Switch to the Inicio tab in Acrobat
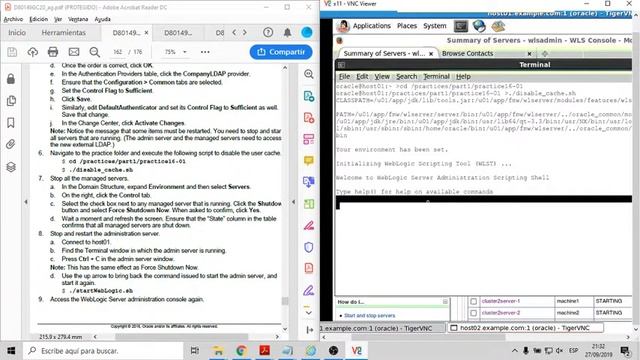Screen dimensions: 640x360 (17, 33)
